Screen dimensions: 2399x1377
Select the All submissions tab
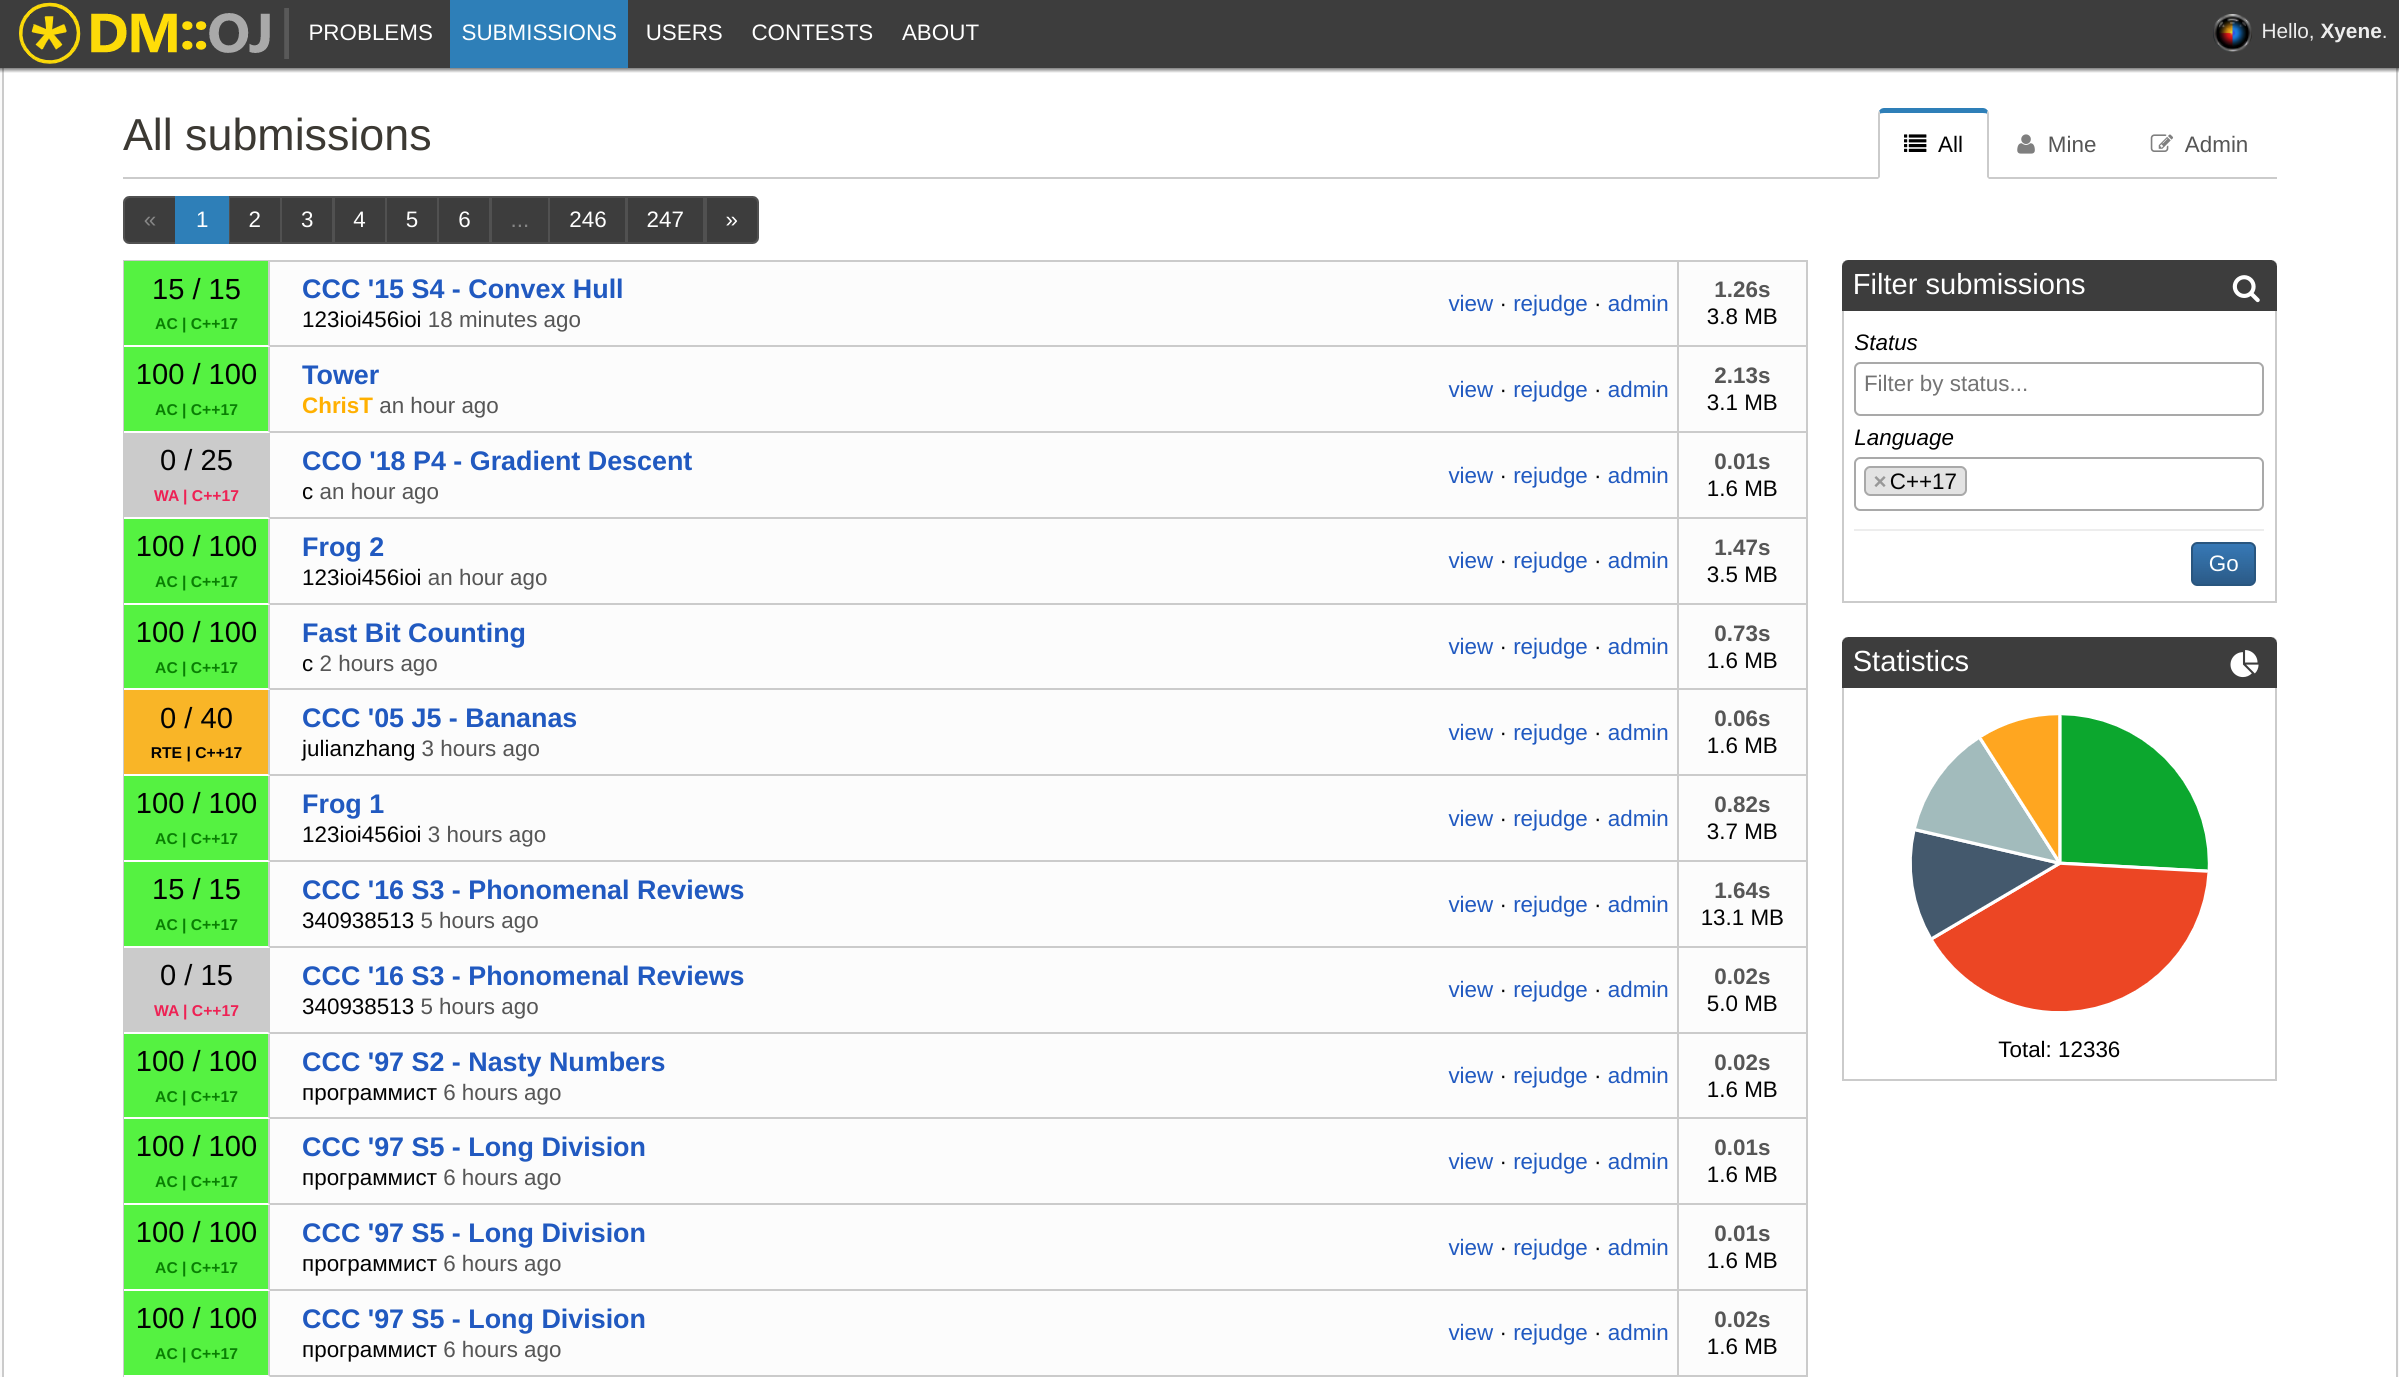[1933, 145]
